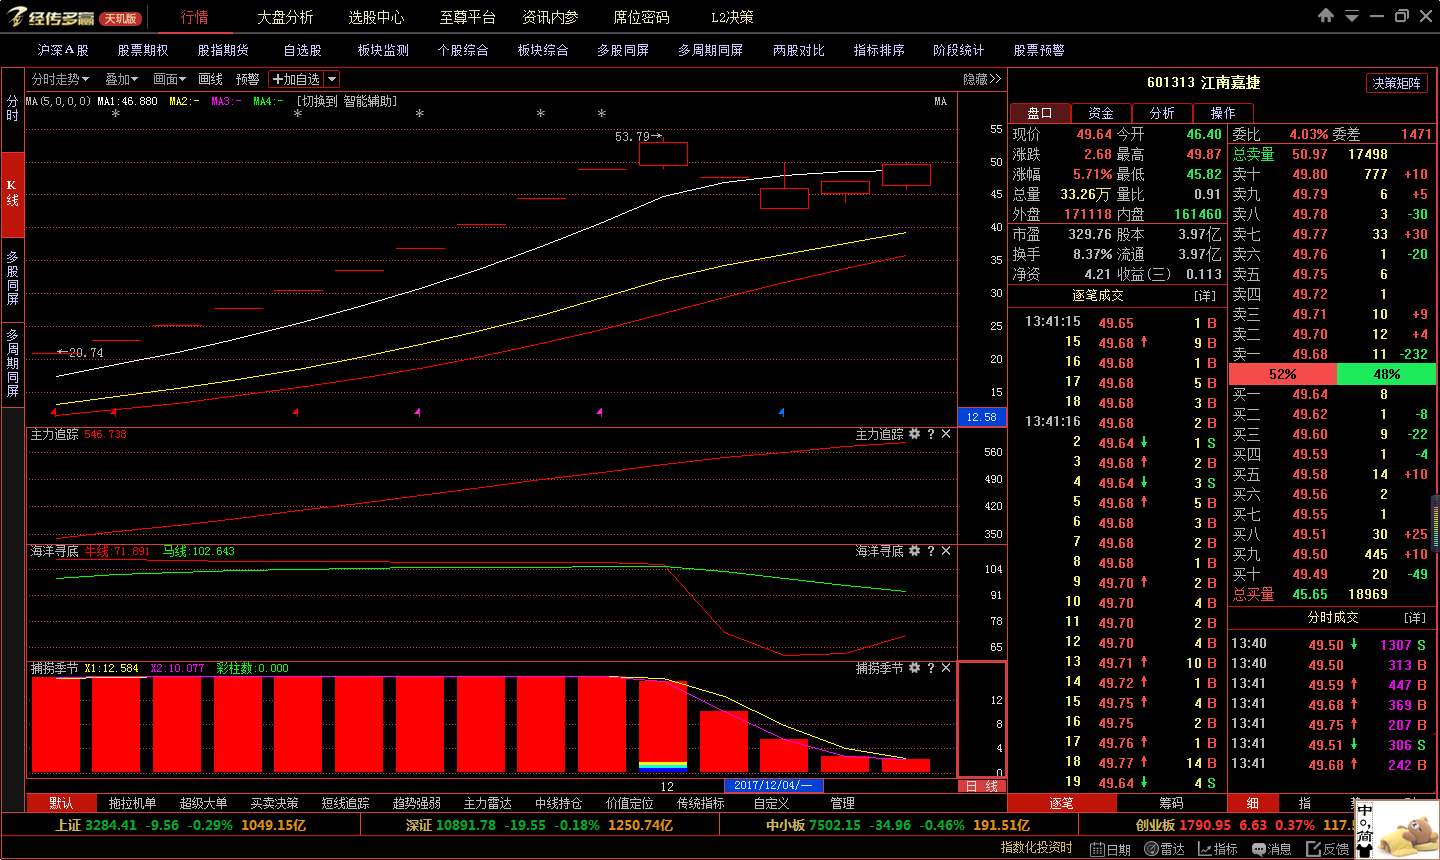Image resolution: width=1440 pixels, height=860 pixels.
Task: Open help question mark of 捕捞季节 panel
Action: coord(931,668)
